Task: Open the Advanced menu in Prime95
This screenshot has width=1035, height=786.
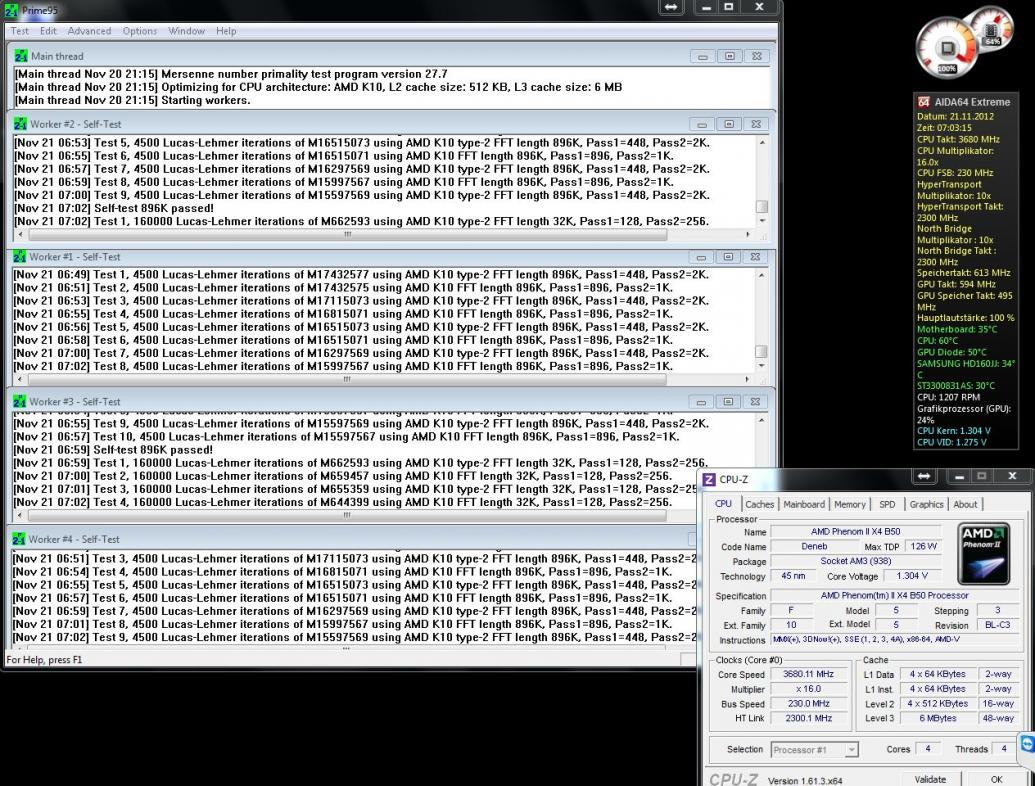Action: click(89, 31)
